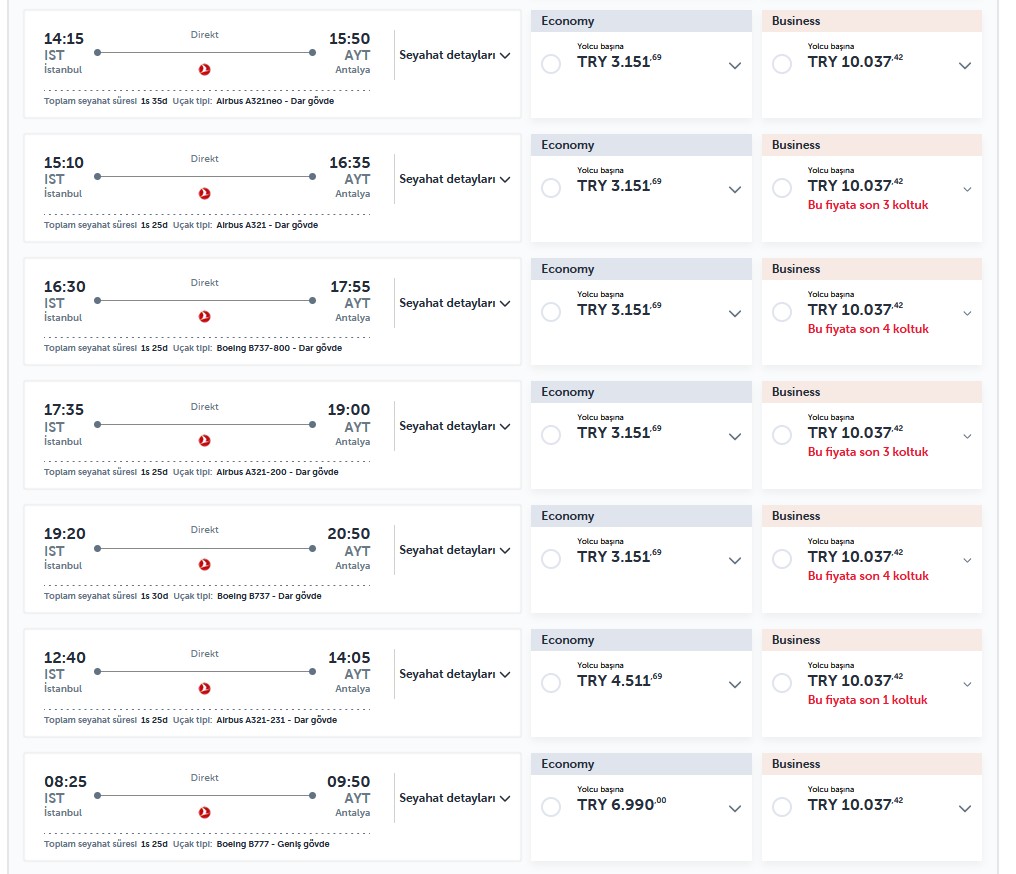
Task: Select Economy fare for 14:15 flight
Action: [x=551, y=64]
